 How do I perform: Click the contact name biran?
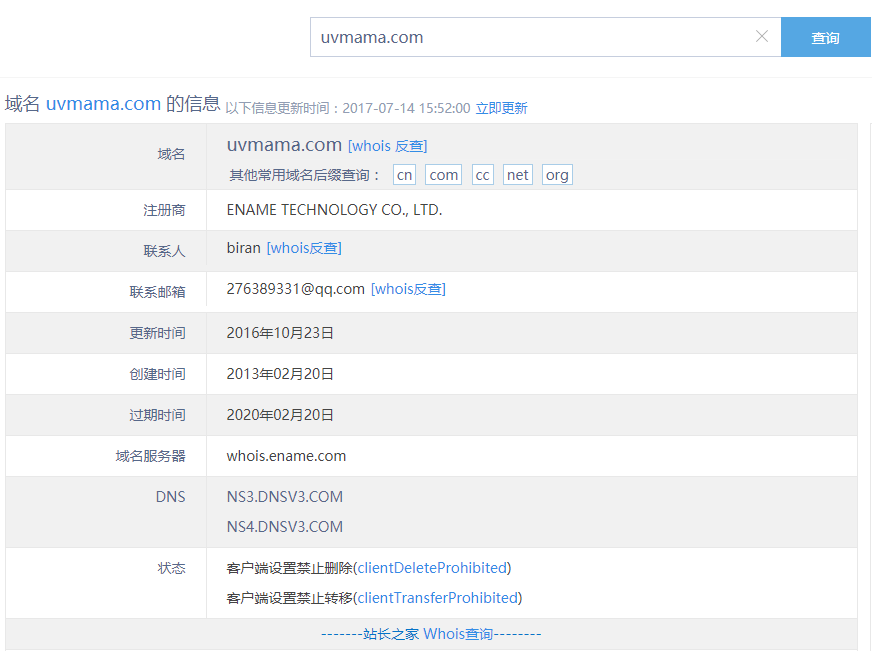pos(244,248)
